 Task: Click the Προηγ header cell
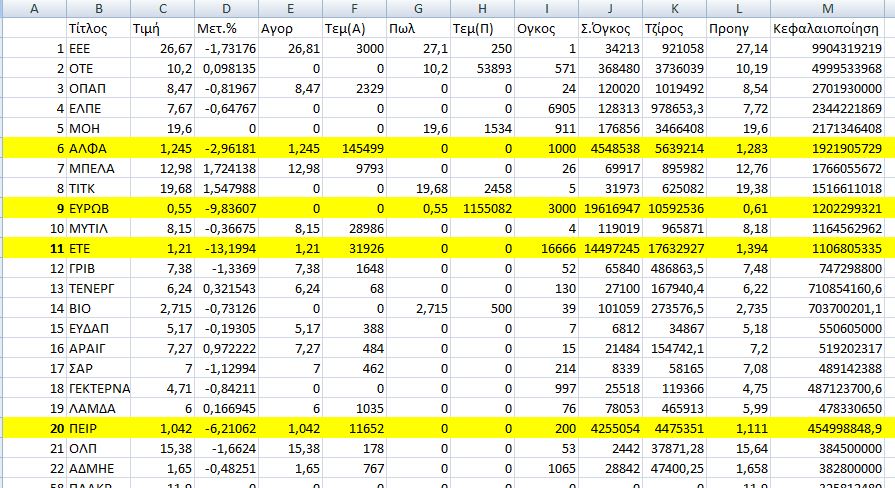[739, 29]
